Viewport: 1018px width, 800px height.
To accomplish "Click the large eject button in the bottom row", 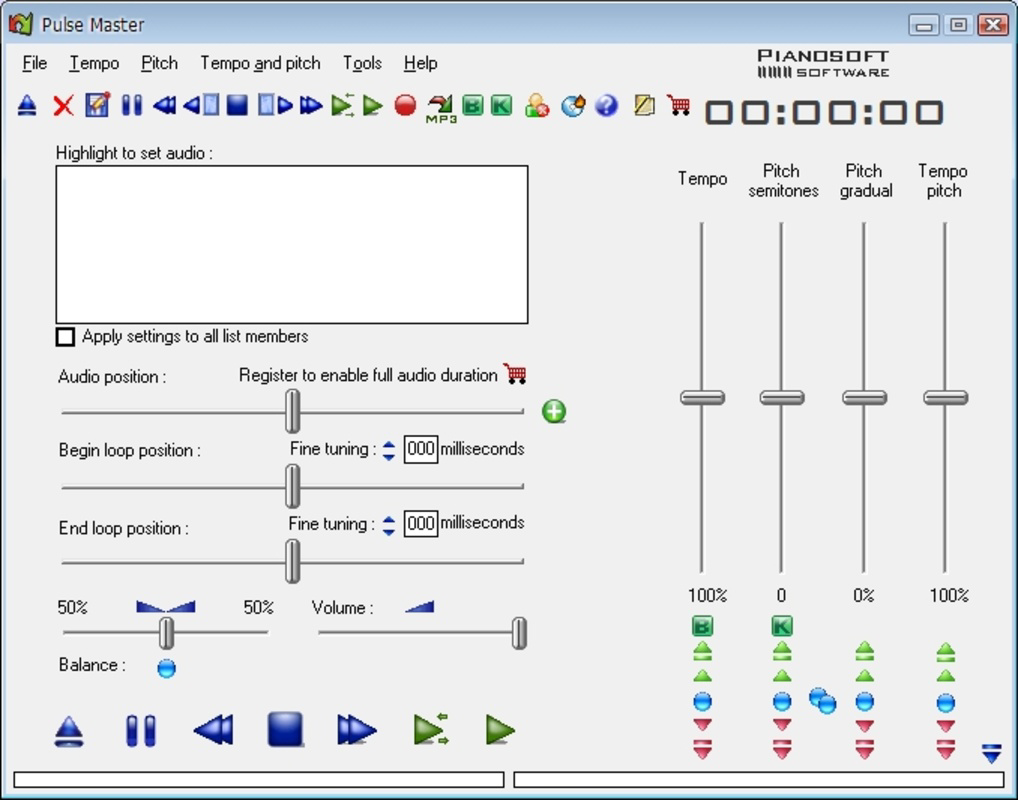I will point(69,731).
